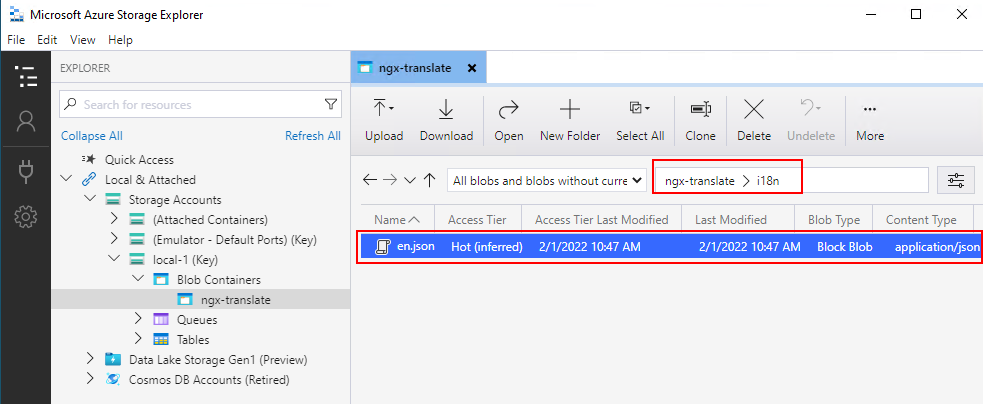Open the File menu

(x=16, y=40)
